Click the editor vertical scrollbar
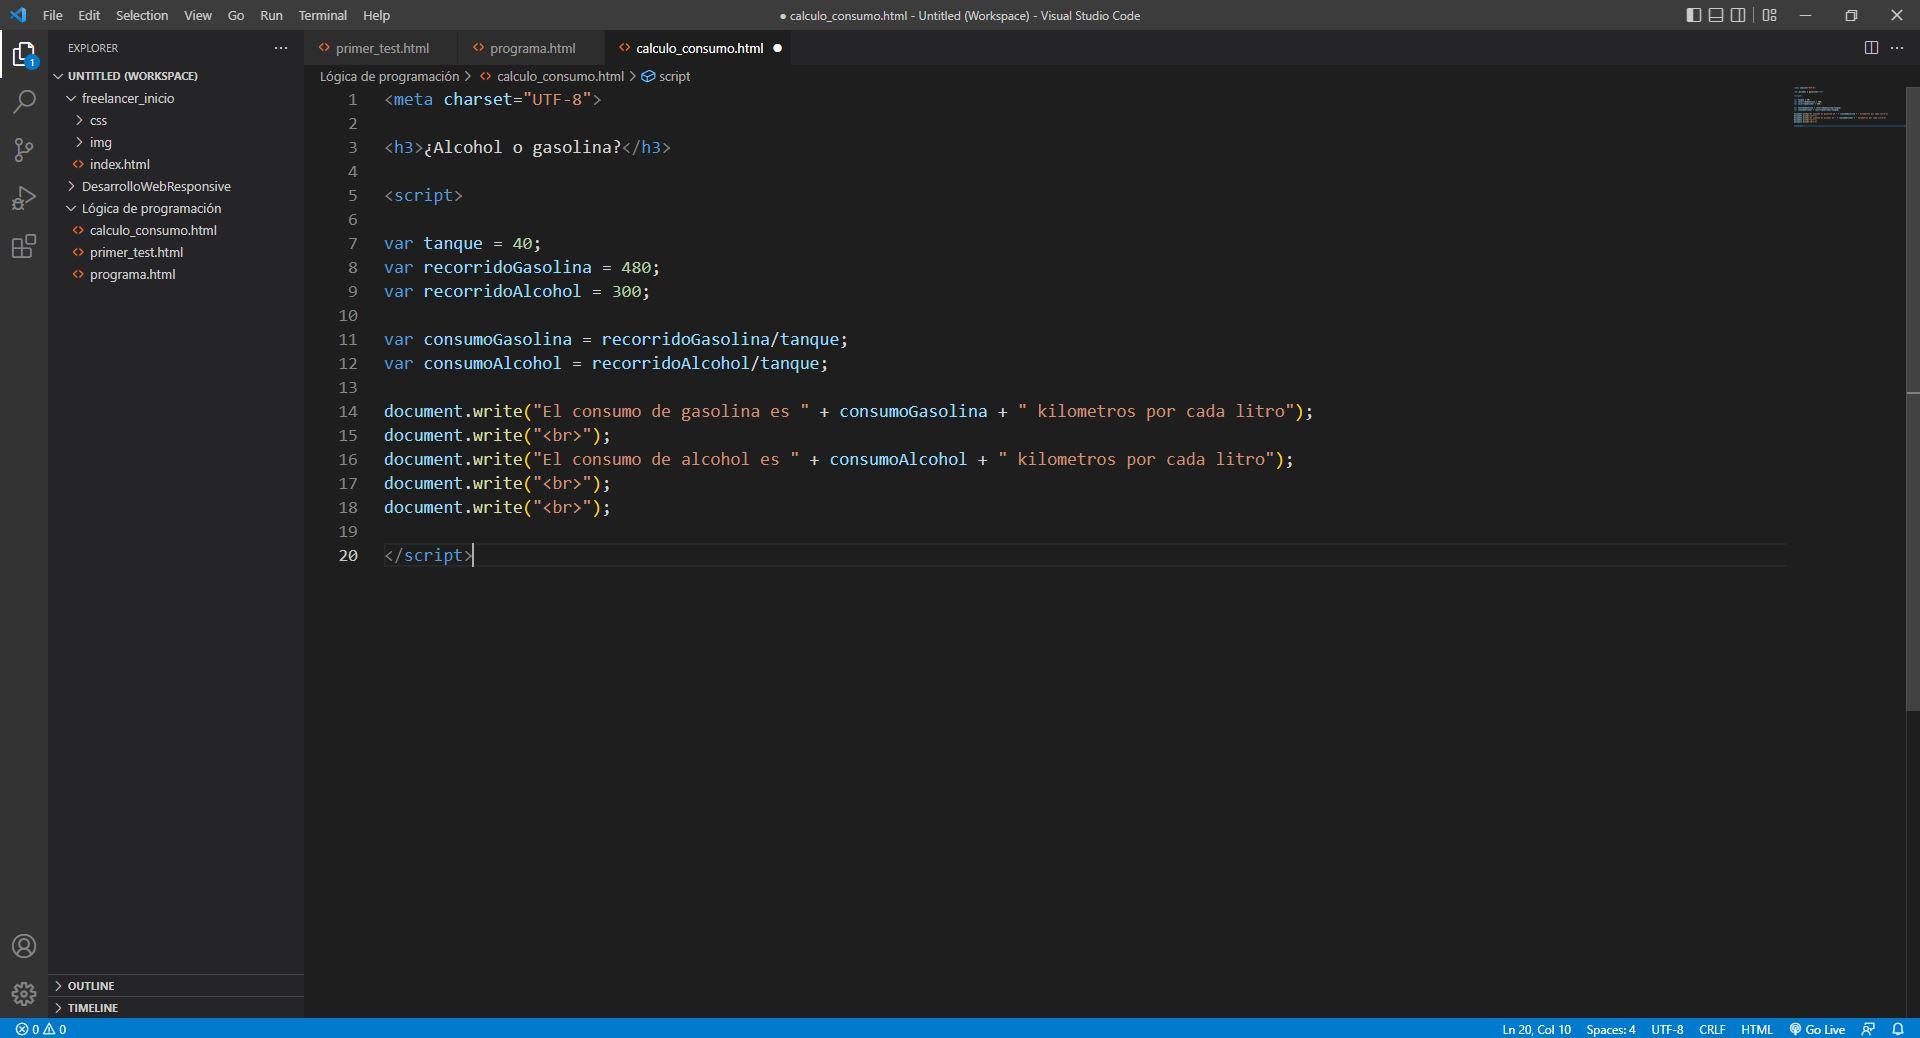 coord(1913,398)
